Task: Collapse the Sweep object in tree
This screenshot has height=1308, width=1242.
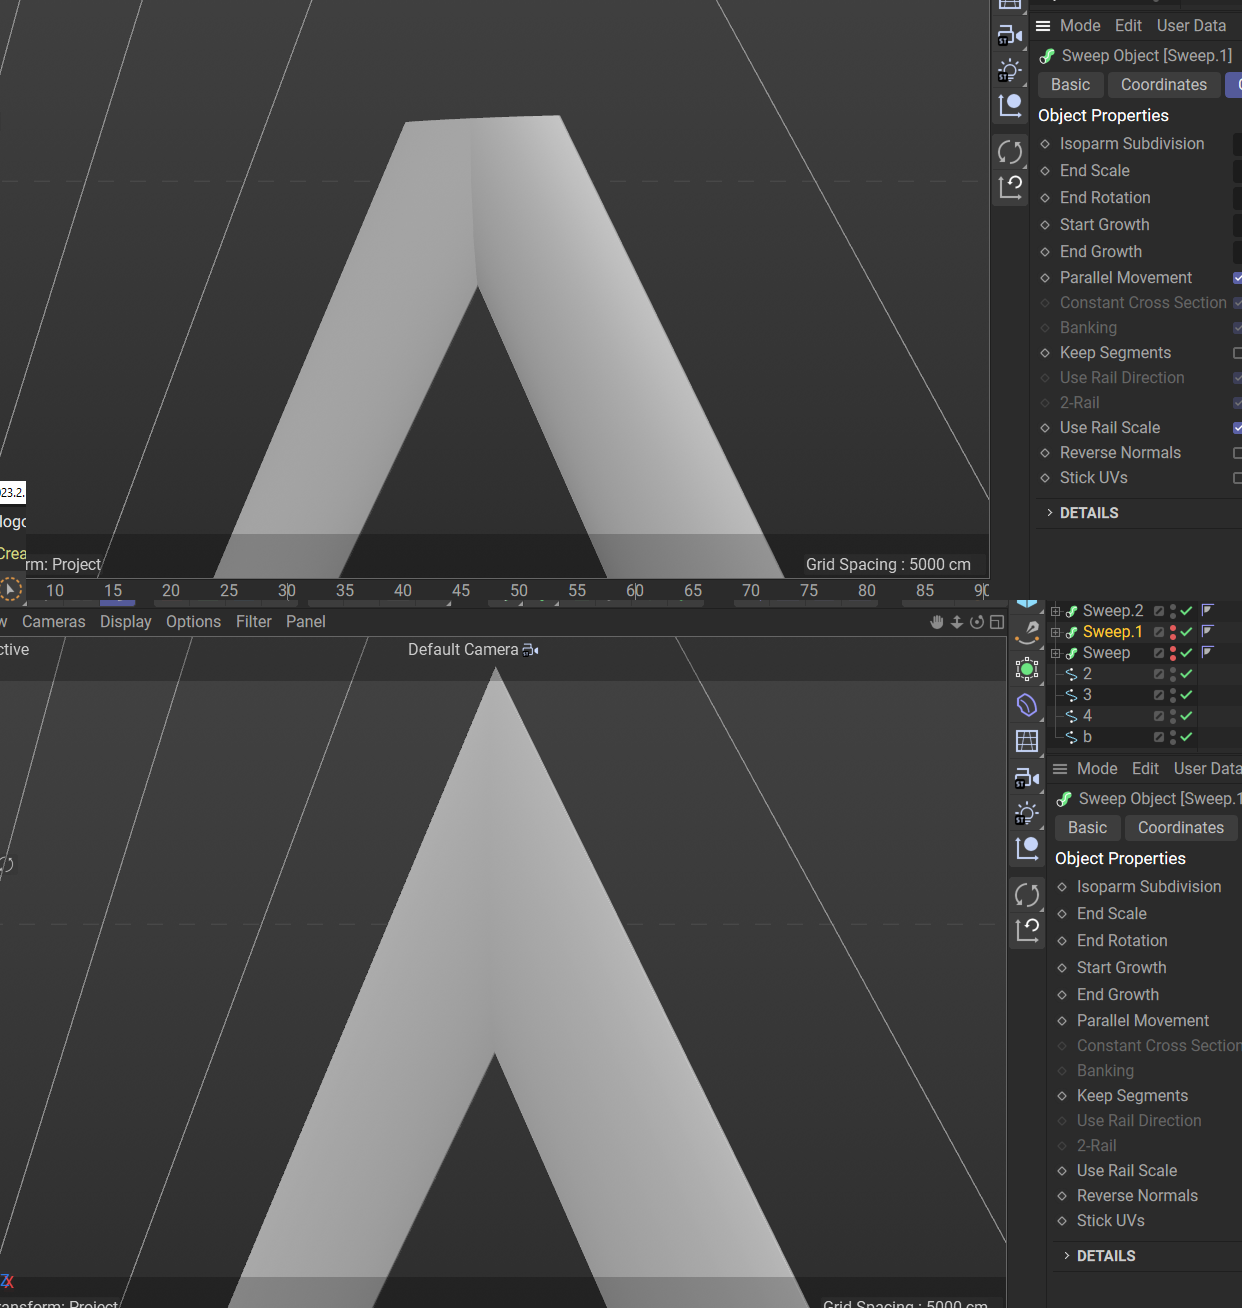Action: pos(1055,653)
